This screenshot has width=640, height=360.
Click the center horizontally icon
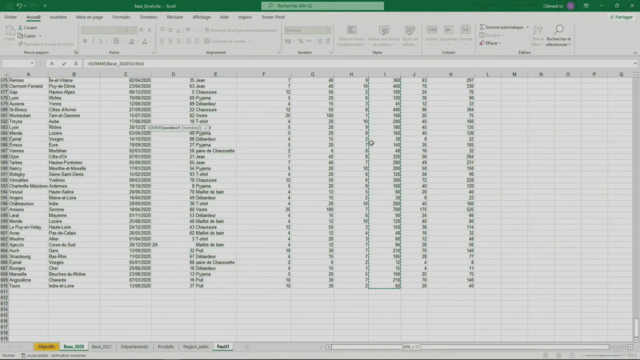[170, 41]
